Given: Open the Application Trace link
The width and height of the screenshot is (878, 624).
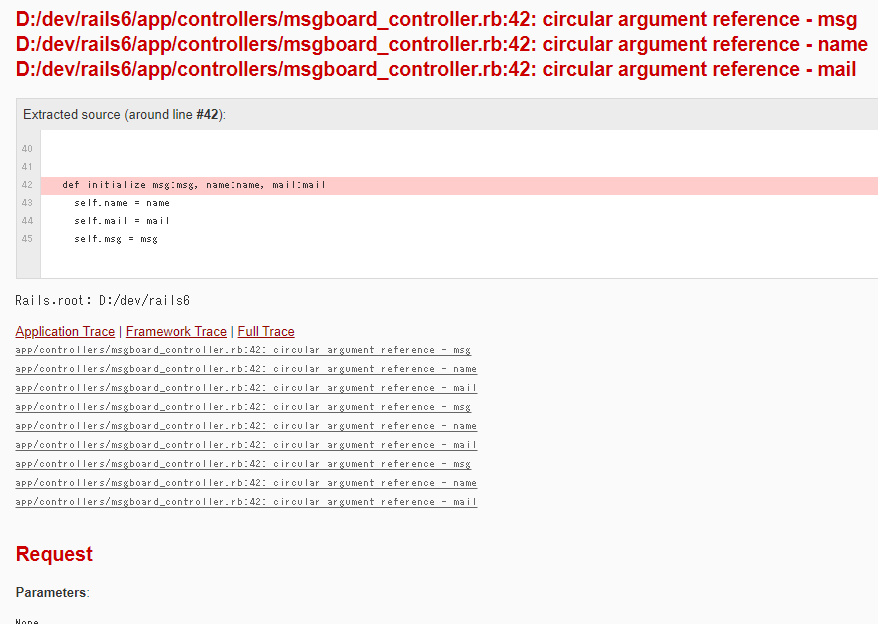Looking at the screenshot, I should (x=65, y=331).
